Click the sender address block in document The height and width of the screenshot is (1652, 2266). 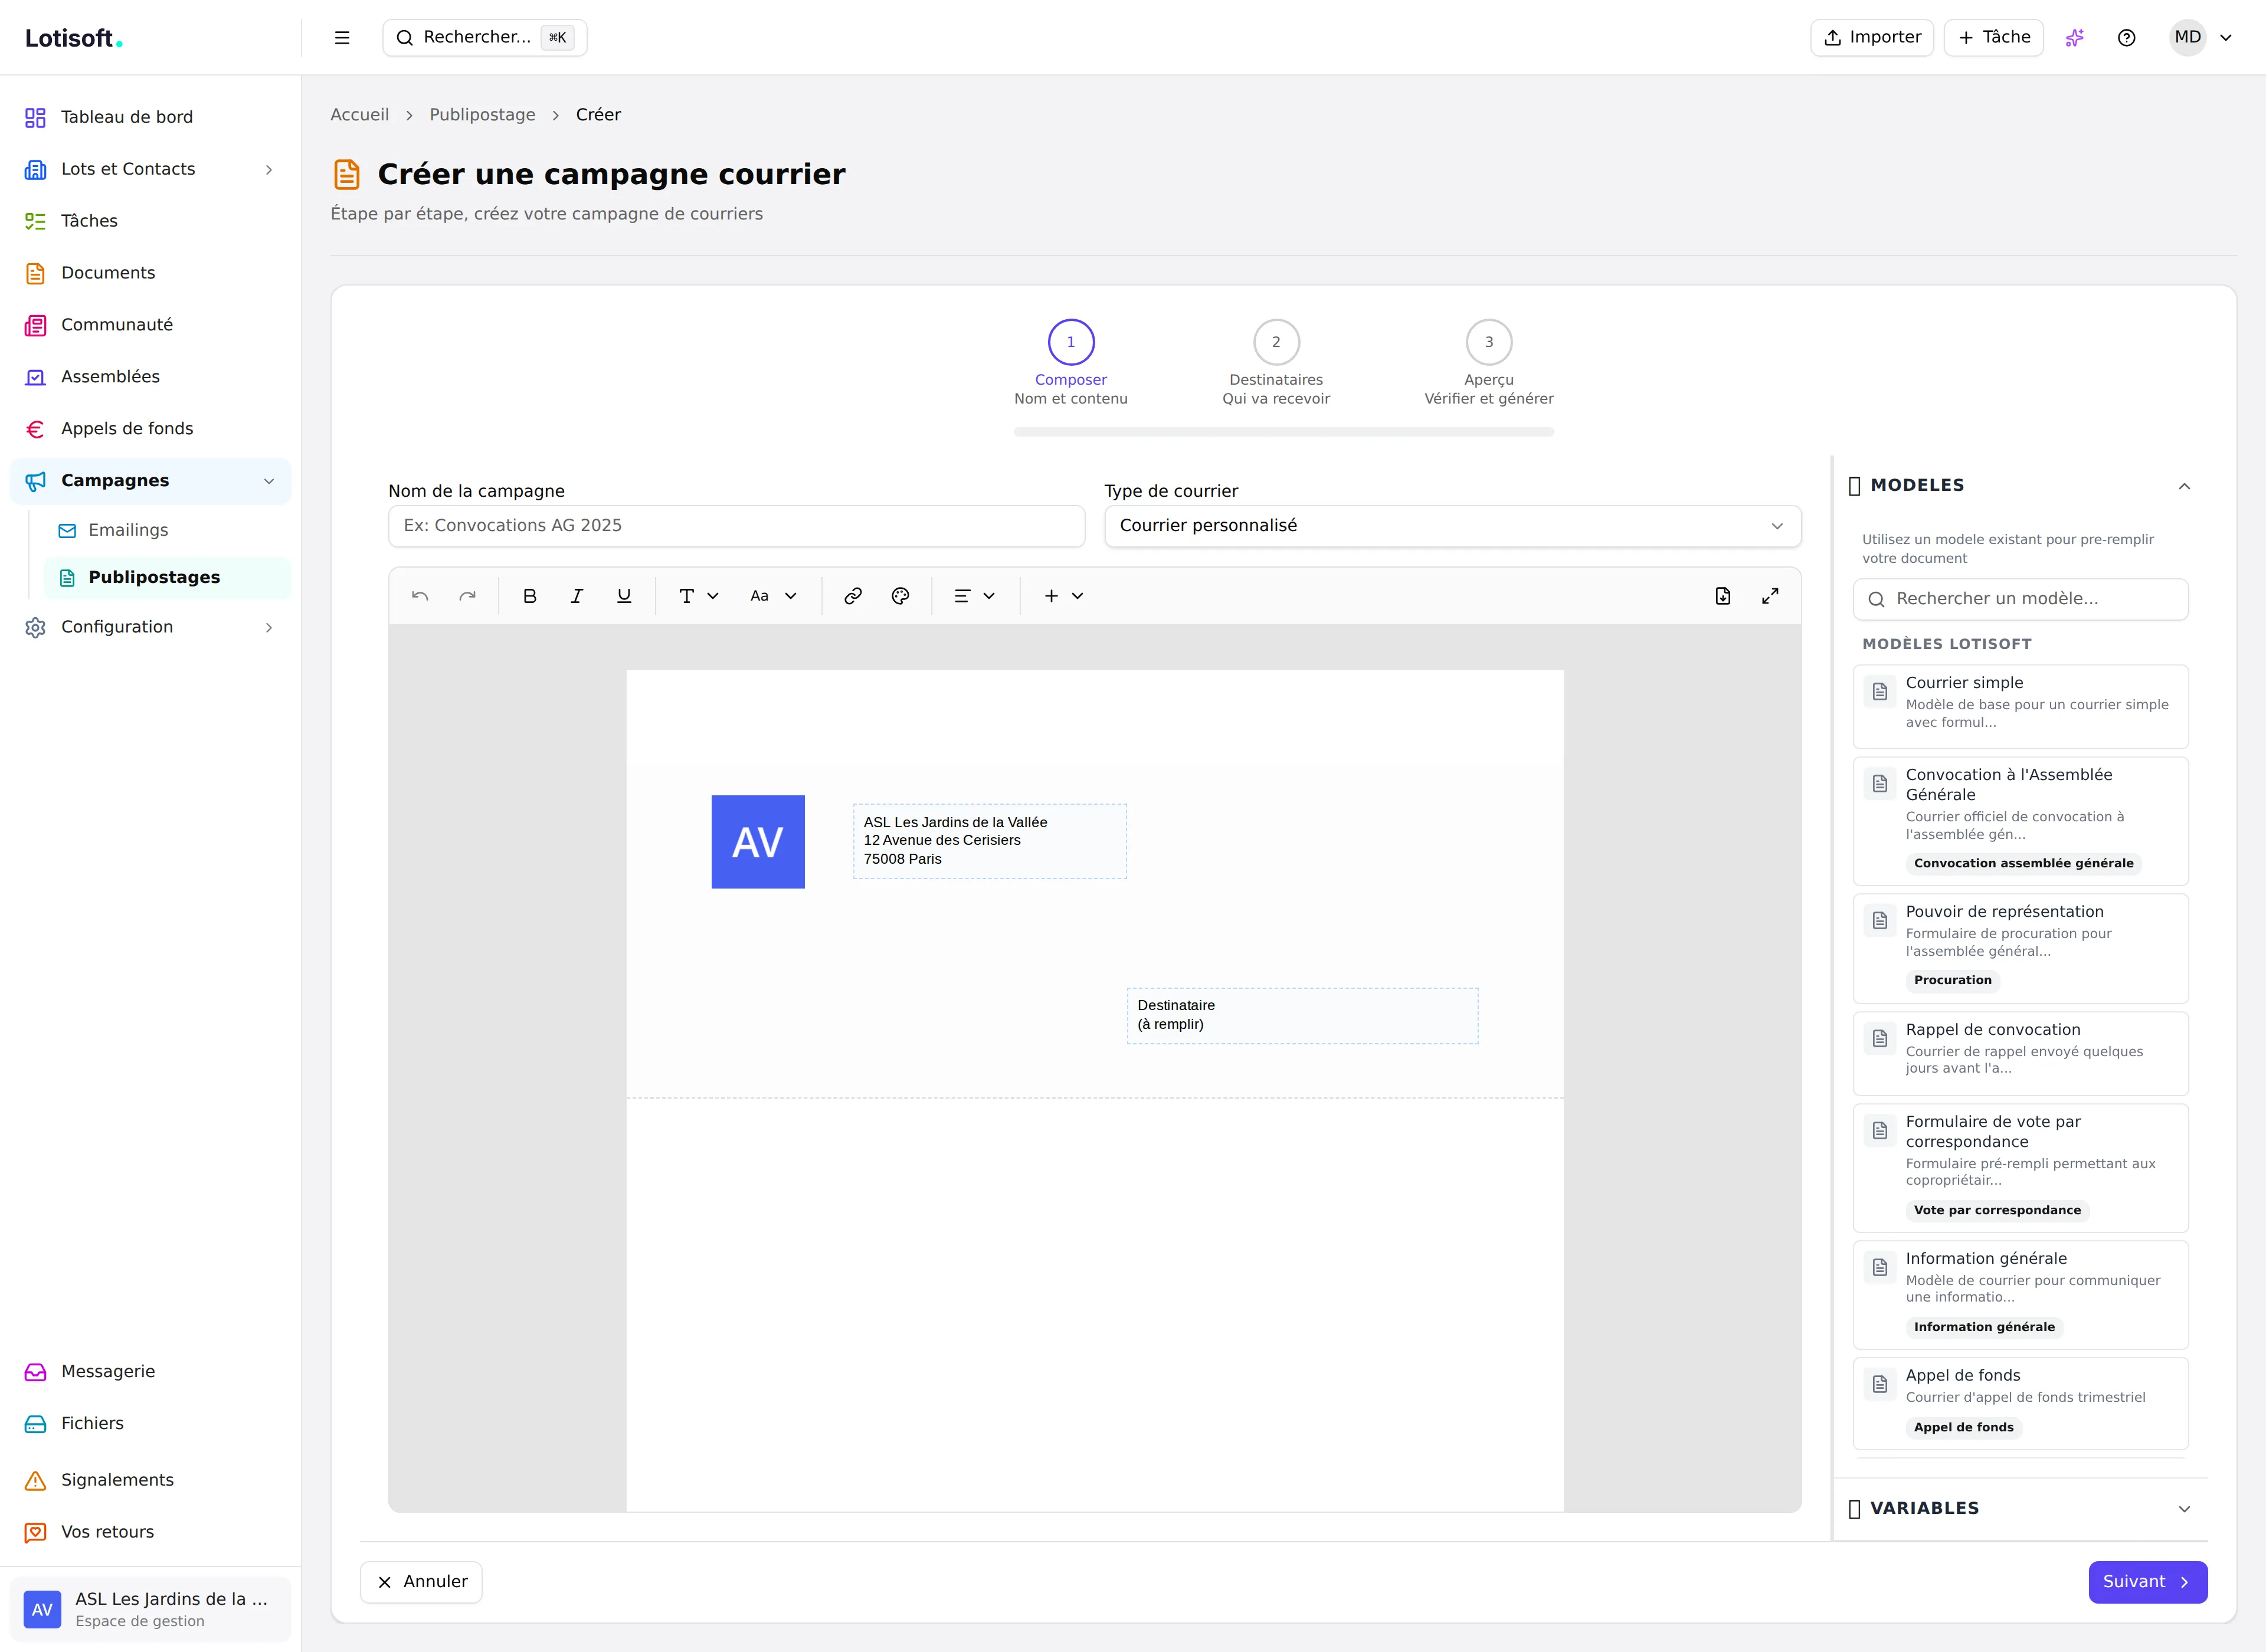[x=990, y=841]
